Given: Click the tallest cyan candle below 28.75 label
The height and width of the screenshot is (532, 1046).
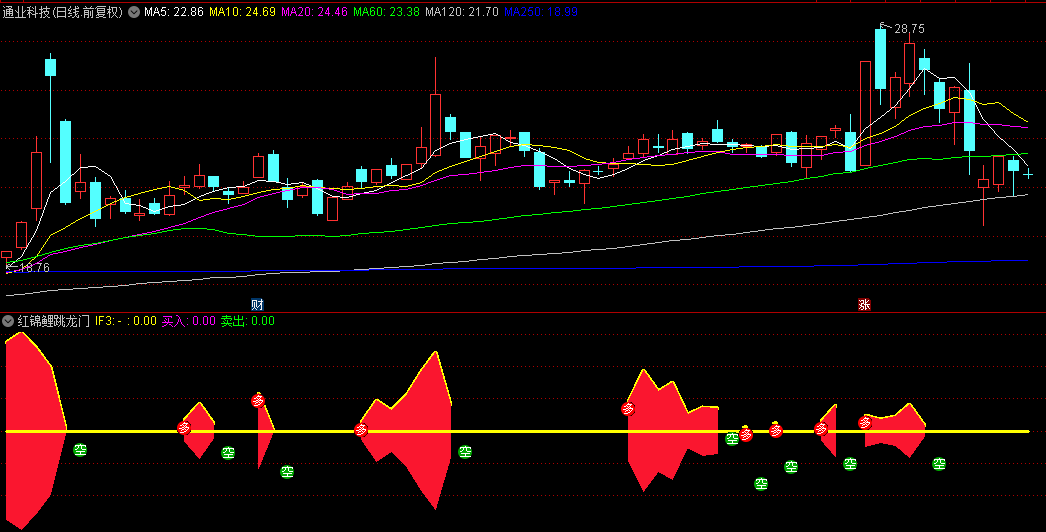Looking at the screenshot, I should tap(881, 59).
